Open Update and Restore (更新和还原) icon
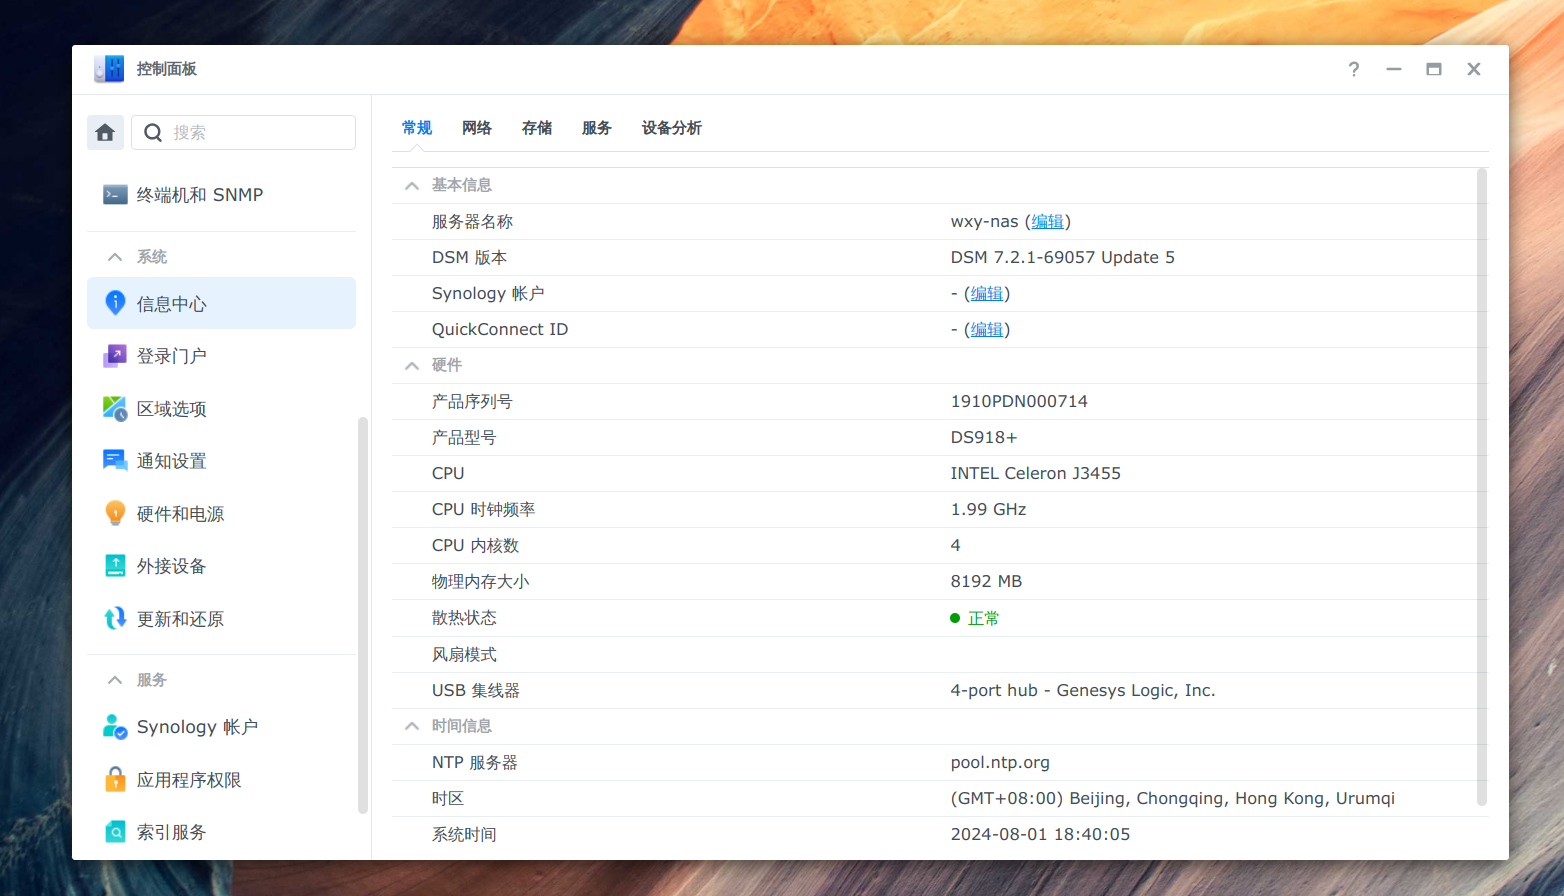 [115, 619]
